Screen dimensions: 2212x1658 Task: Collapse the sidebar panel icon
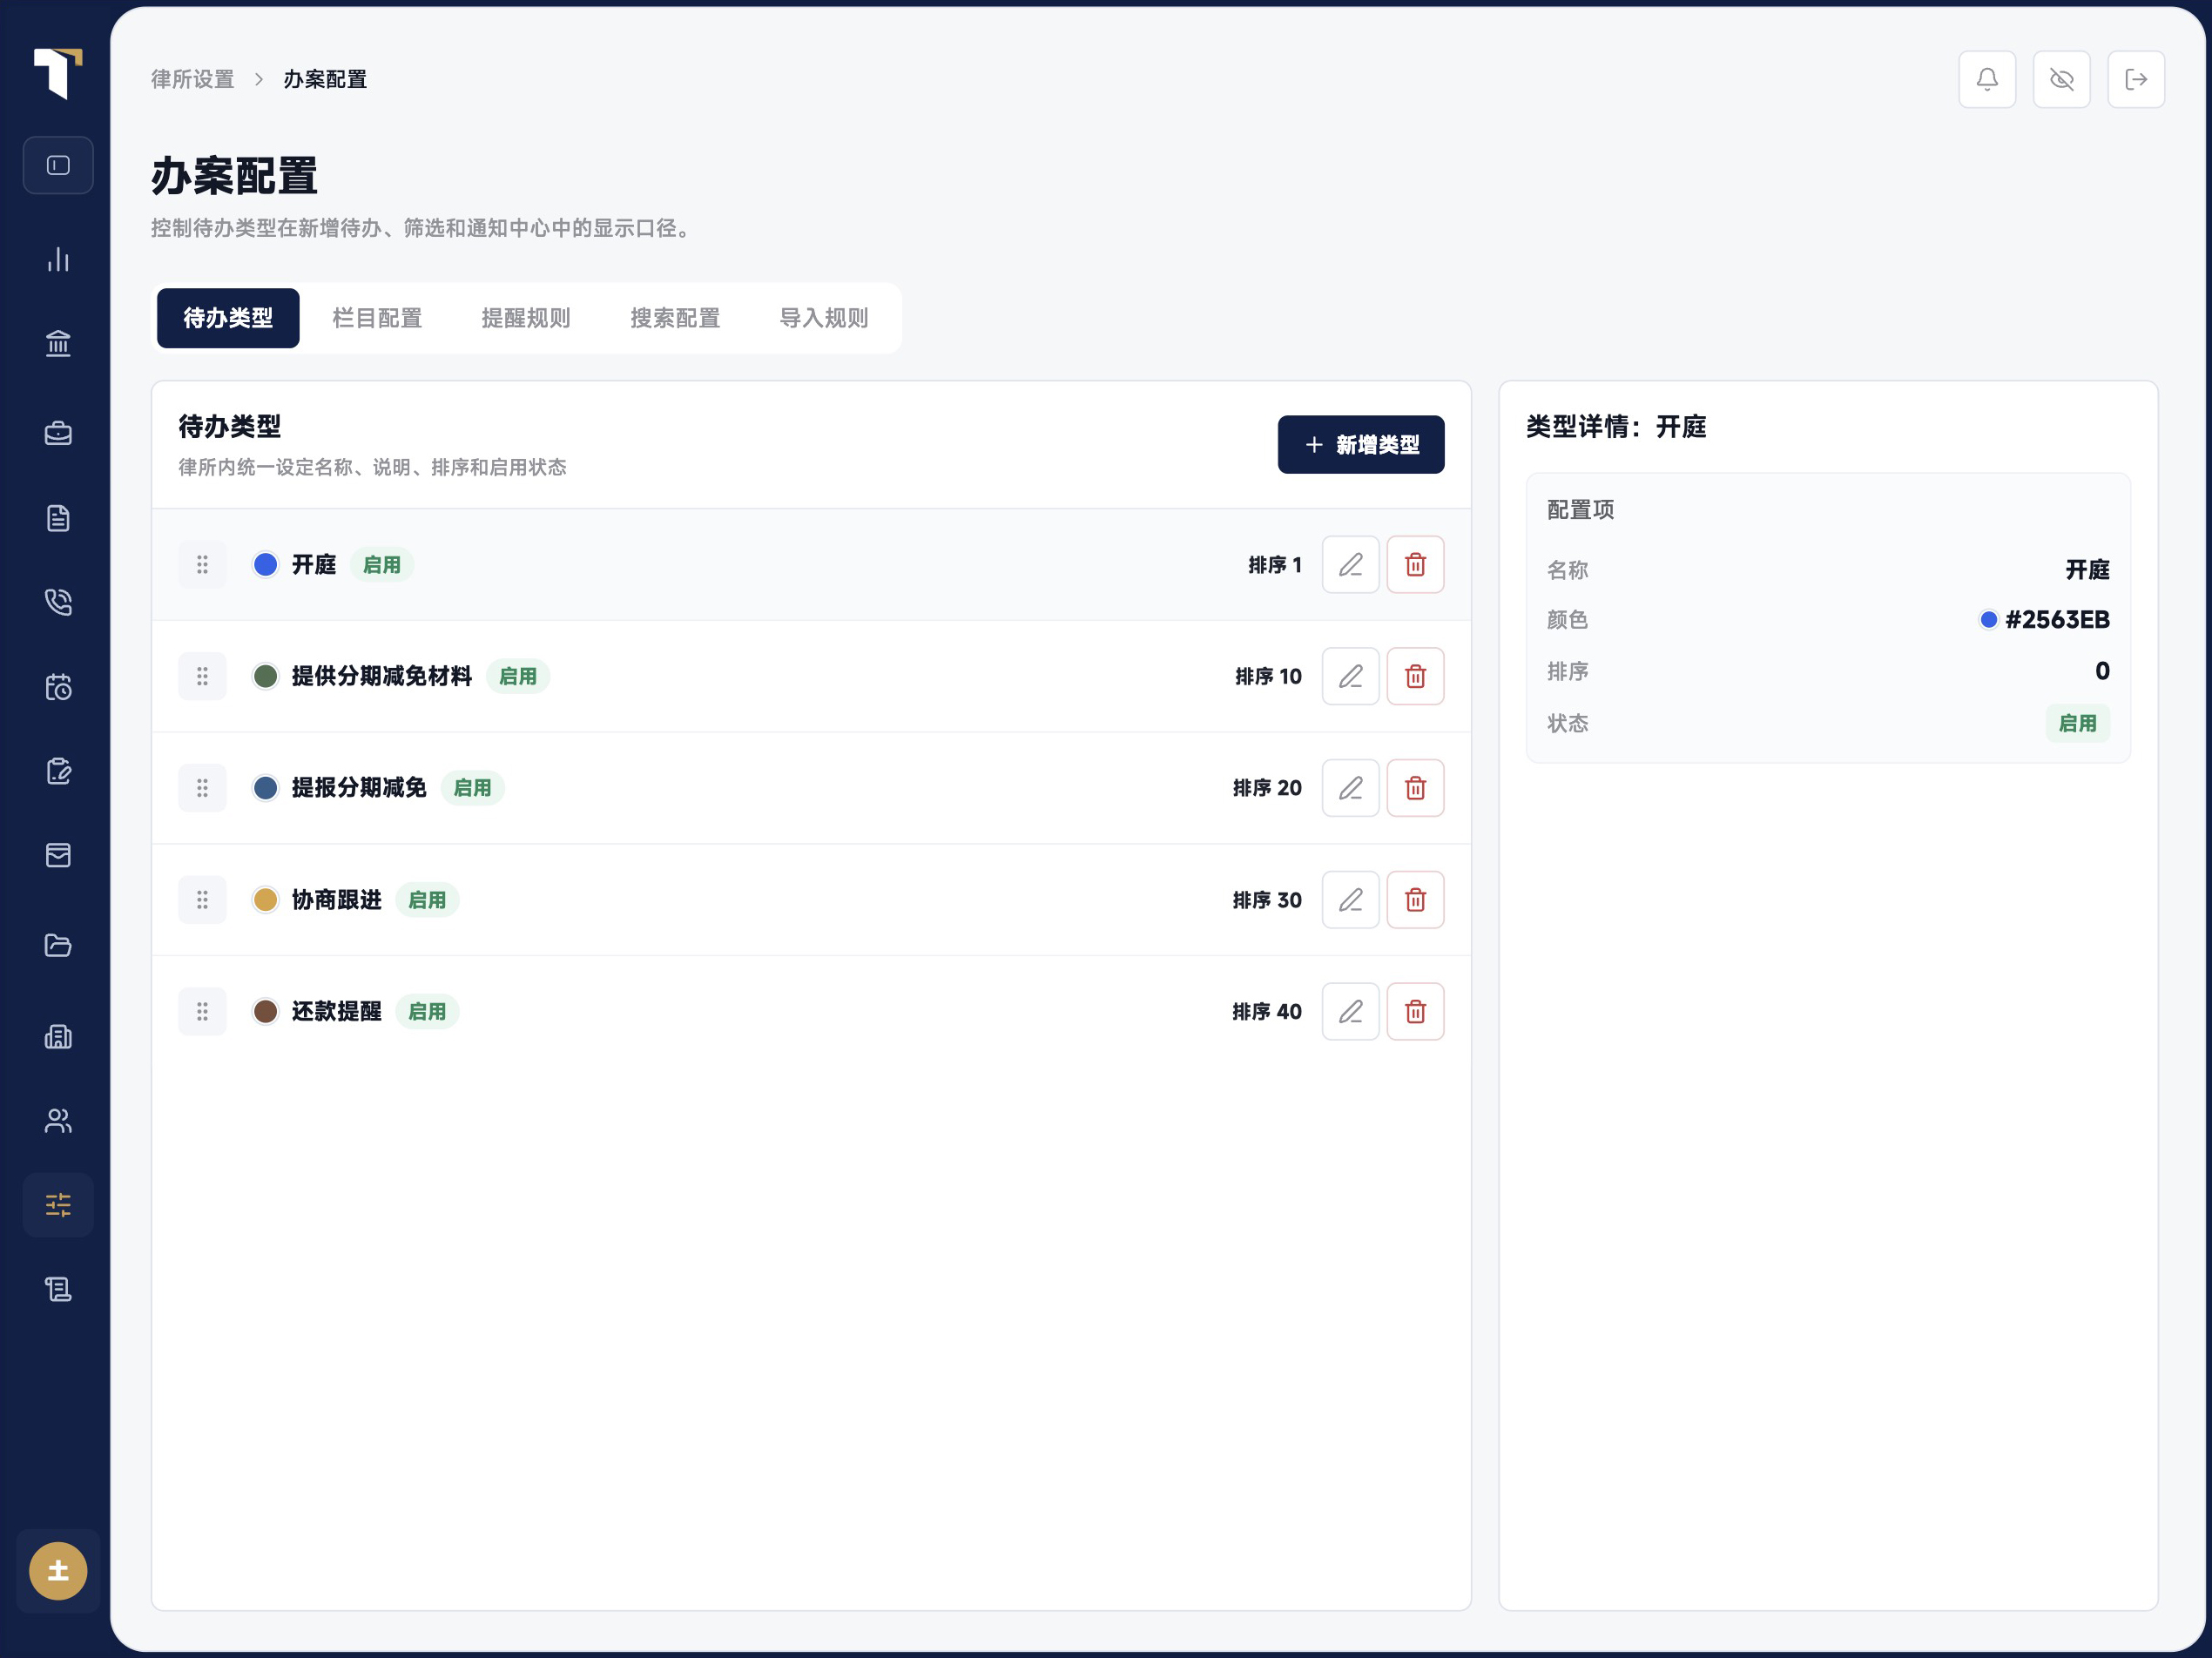click(58, 165)
